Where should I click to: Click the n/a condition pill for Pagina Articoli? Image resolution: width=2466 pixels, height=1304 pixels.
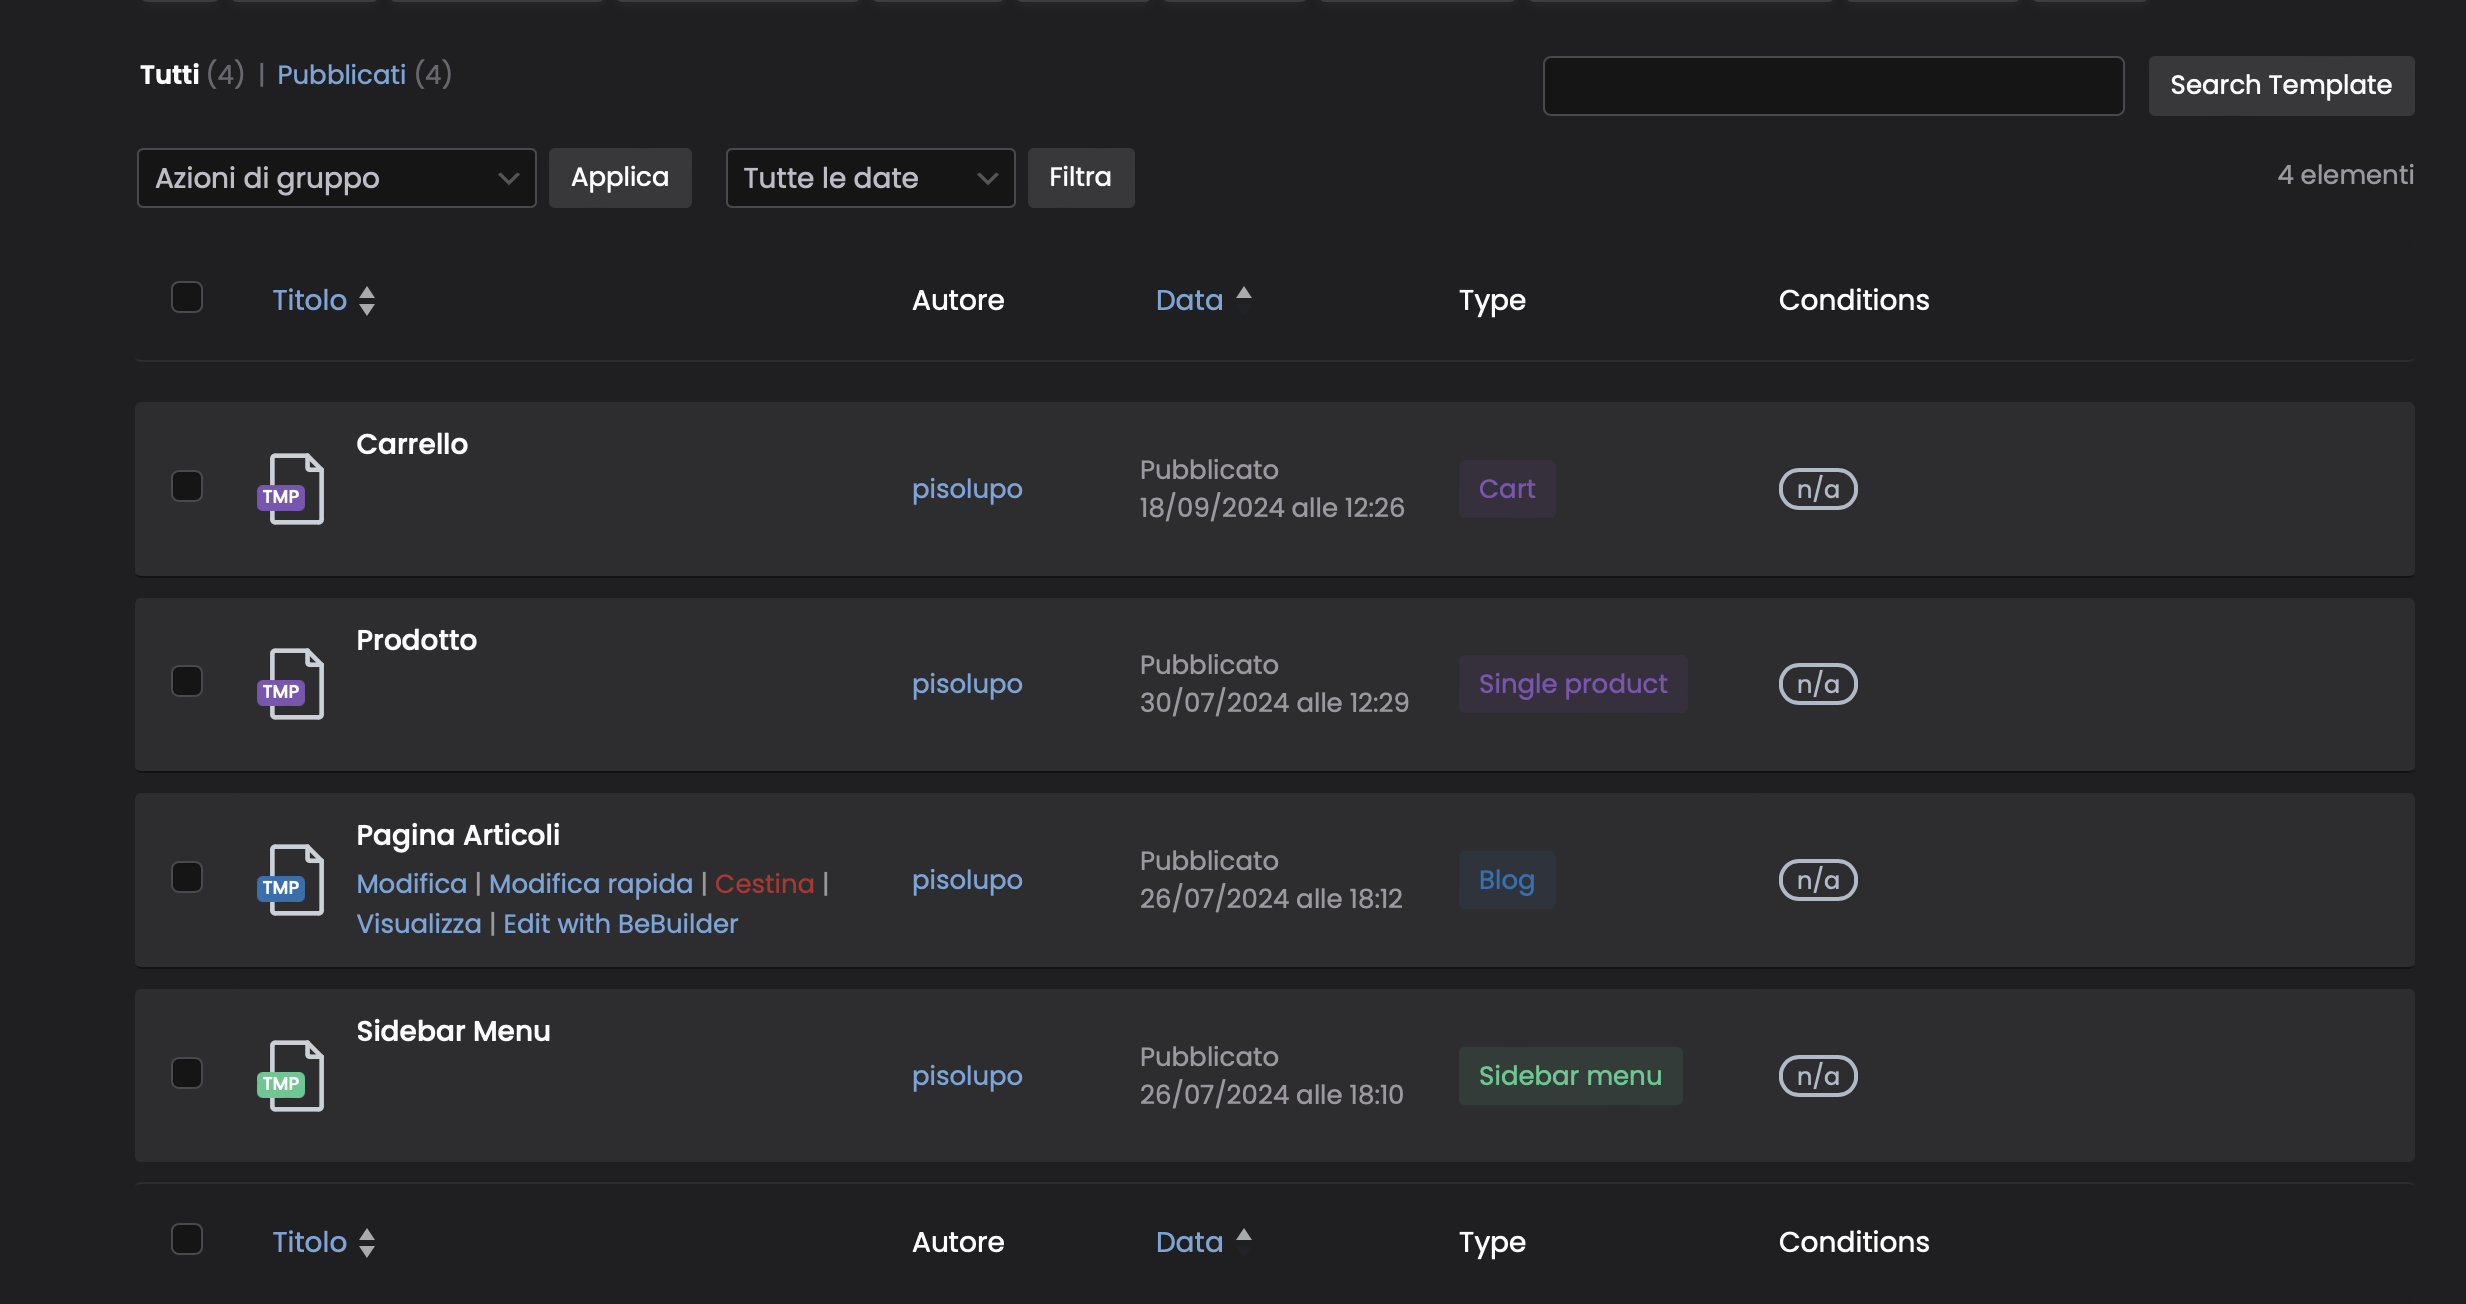1818,880
